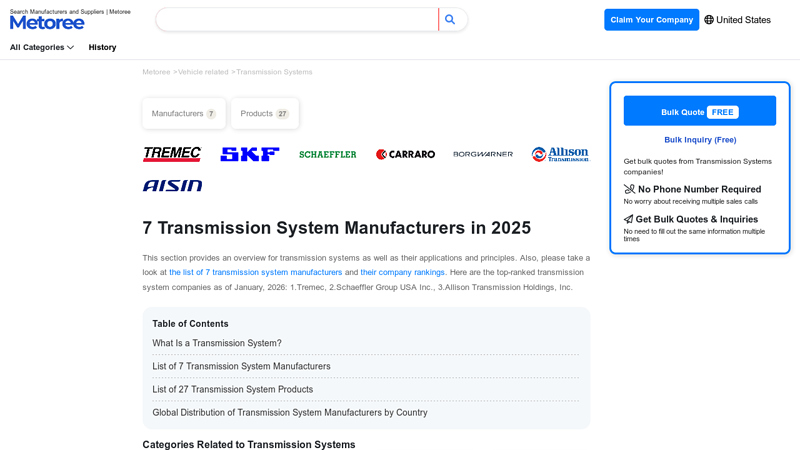Image resolution: width=800 pixels, height=450 pixels.
Task: Jump to List of 7 Transmission System Manufacturers
Action: 241,366
